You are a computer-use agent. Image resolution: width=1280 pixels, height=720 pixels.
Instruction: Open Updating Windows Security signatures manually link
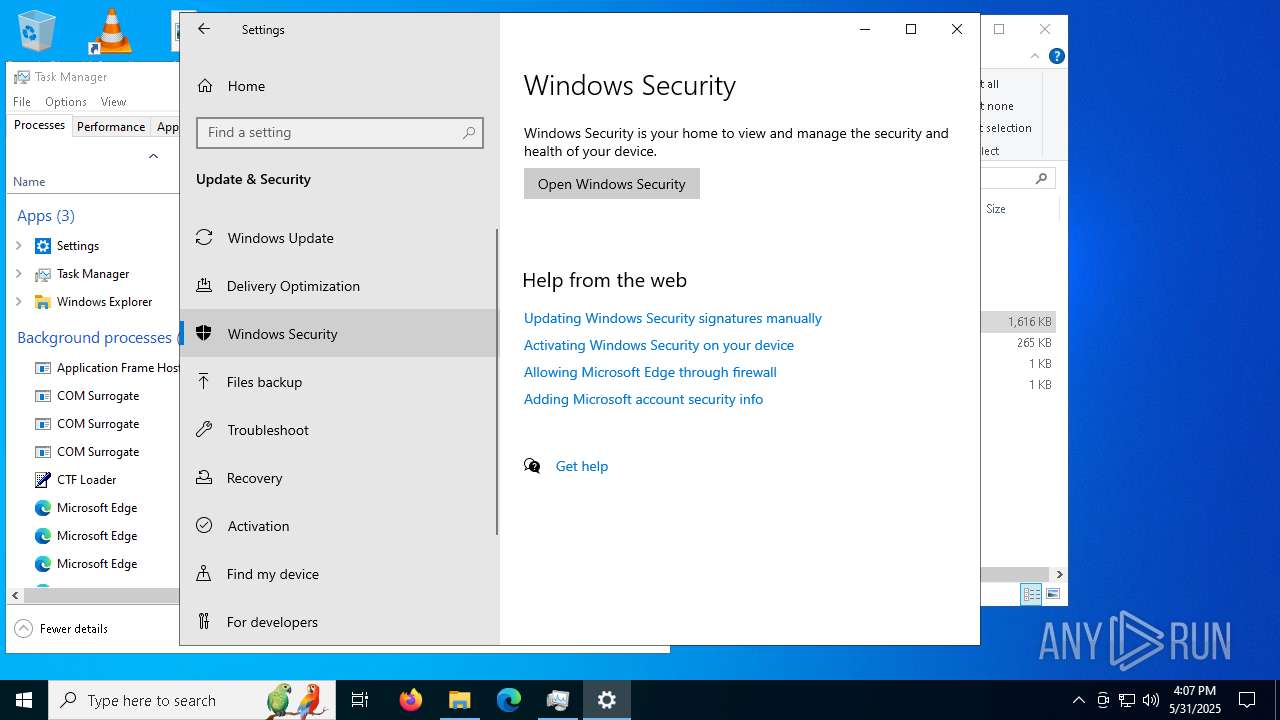673,318
